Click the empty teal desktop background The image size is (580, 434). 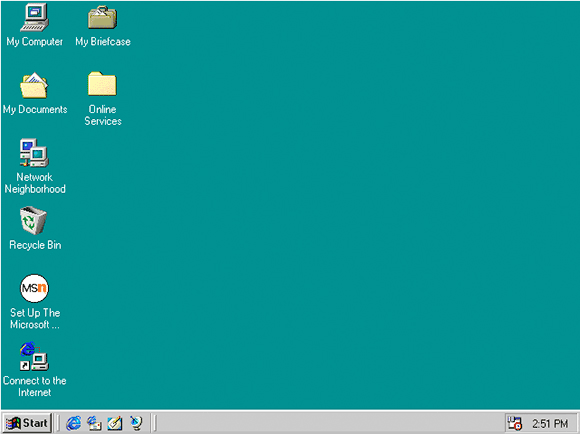333,203
